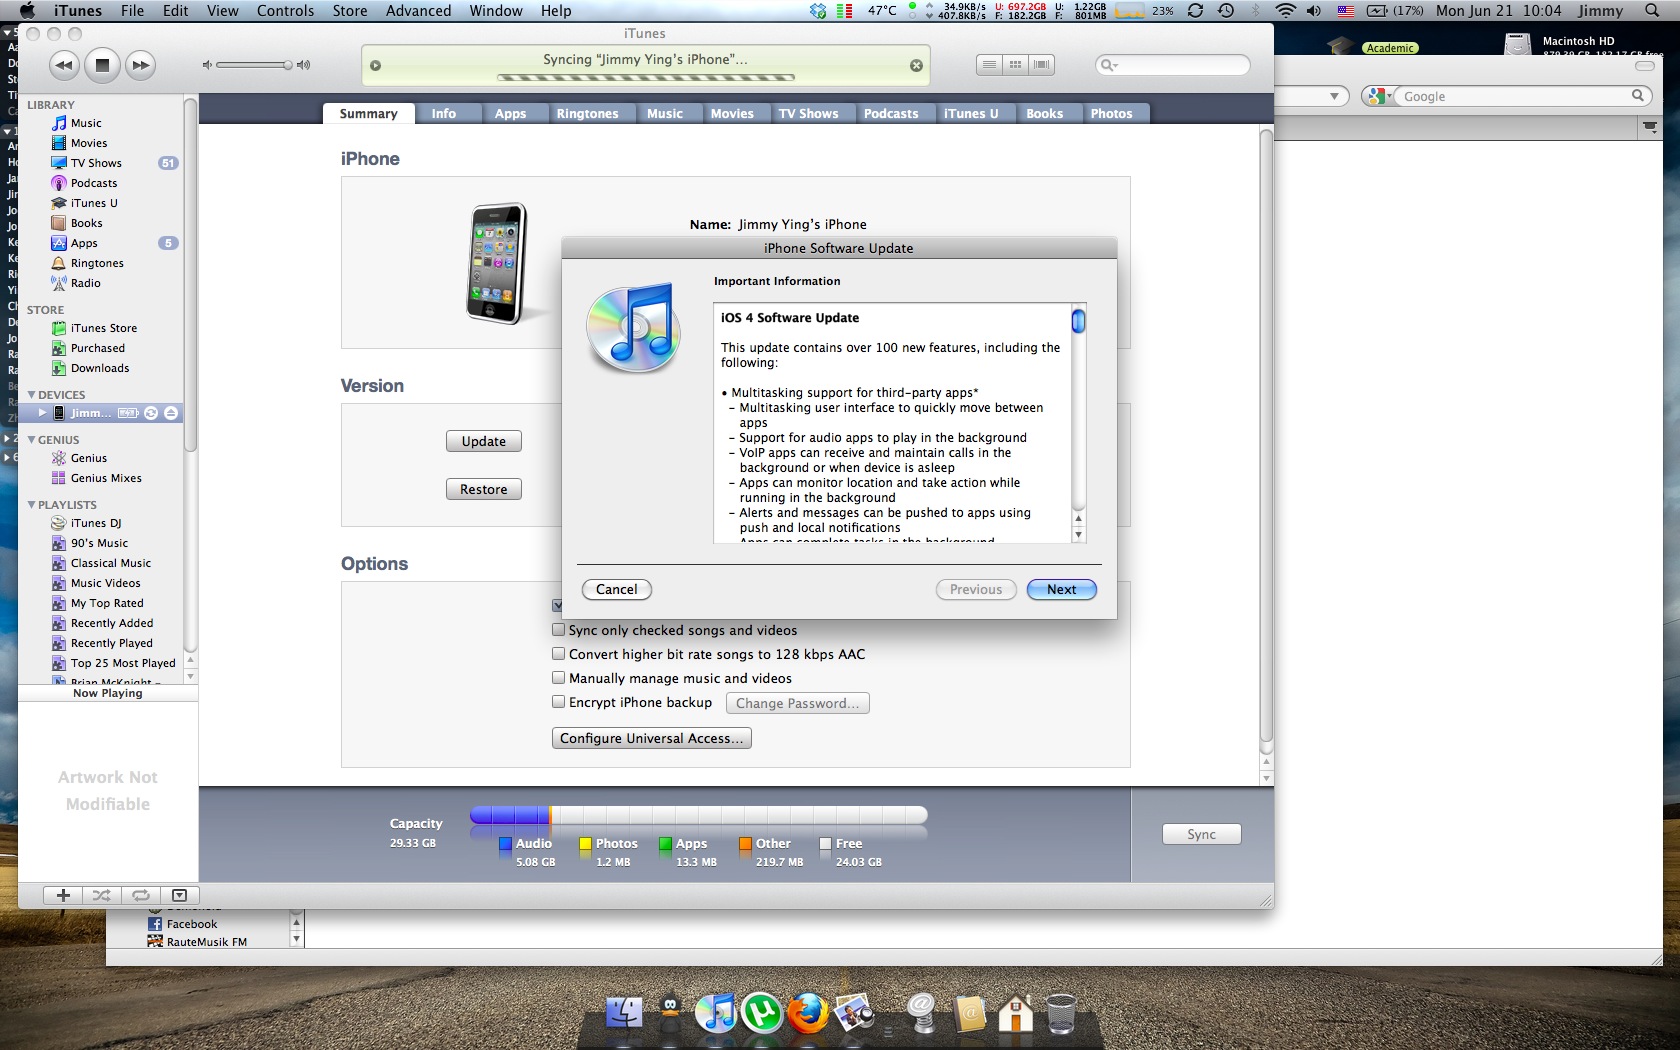Click the iTunes search field
The image size is (1680, 1050).
pyautogui.click(x=1173, y=65)
